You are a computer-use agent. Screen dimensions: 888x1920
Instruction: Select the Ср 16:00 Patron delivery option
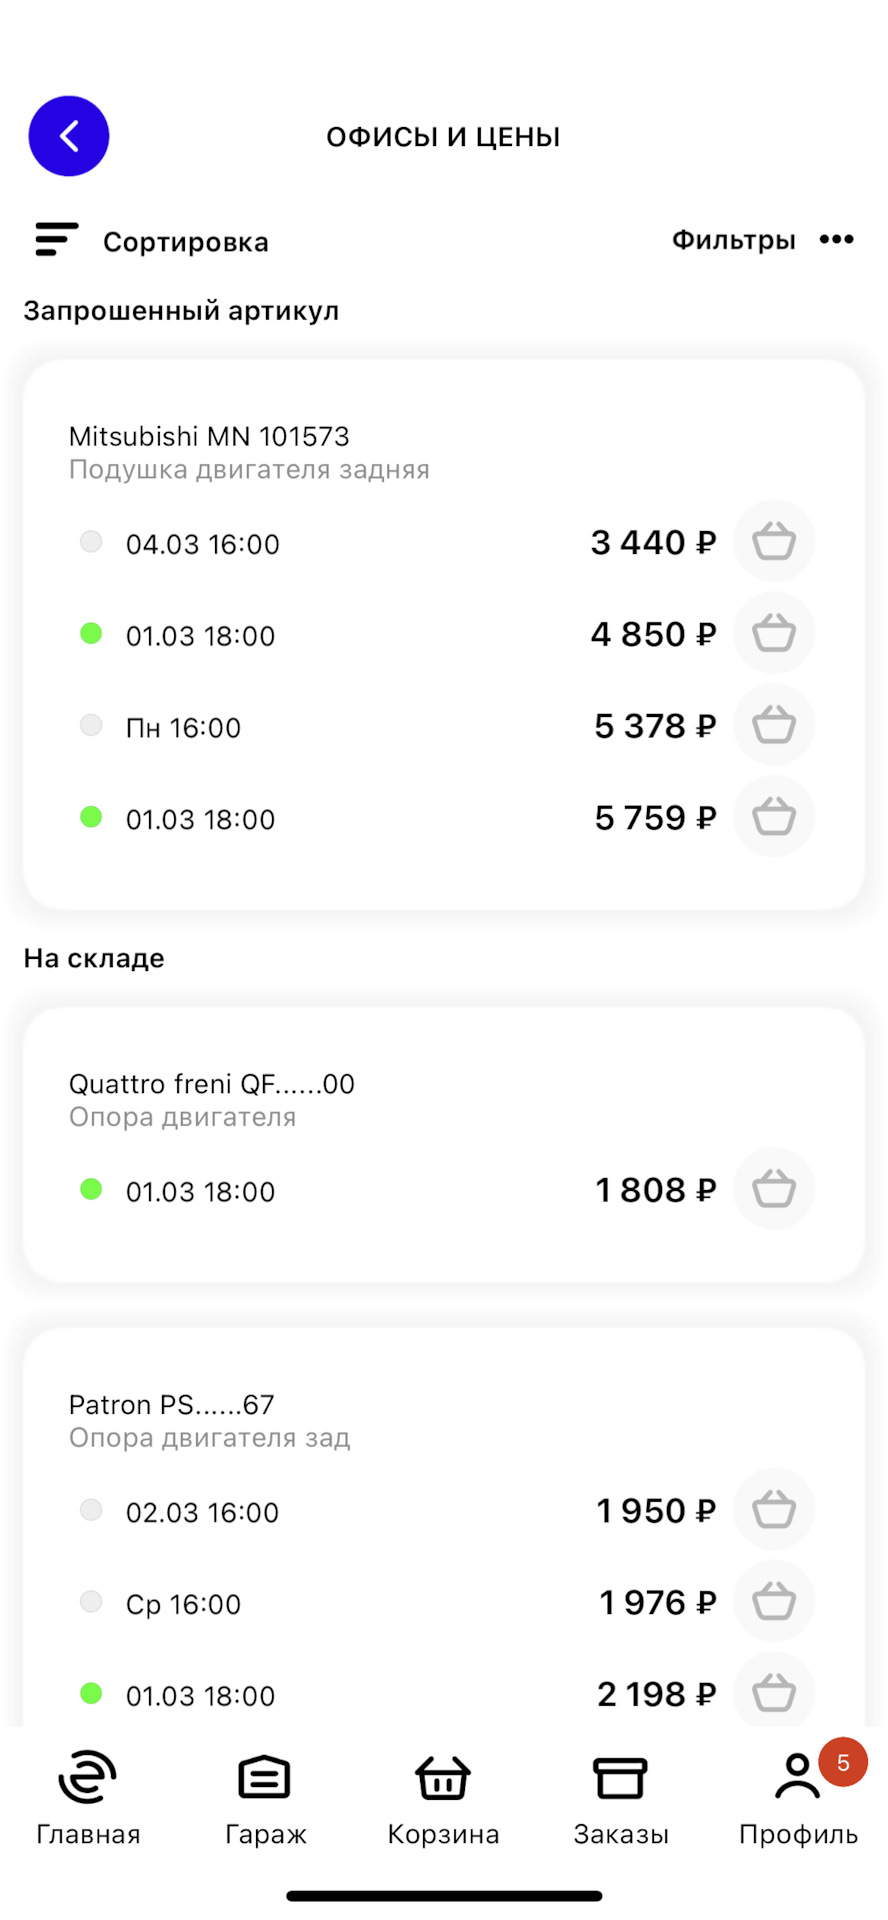point(183,1604)
